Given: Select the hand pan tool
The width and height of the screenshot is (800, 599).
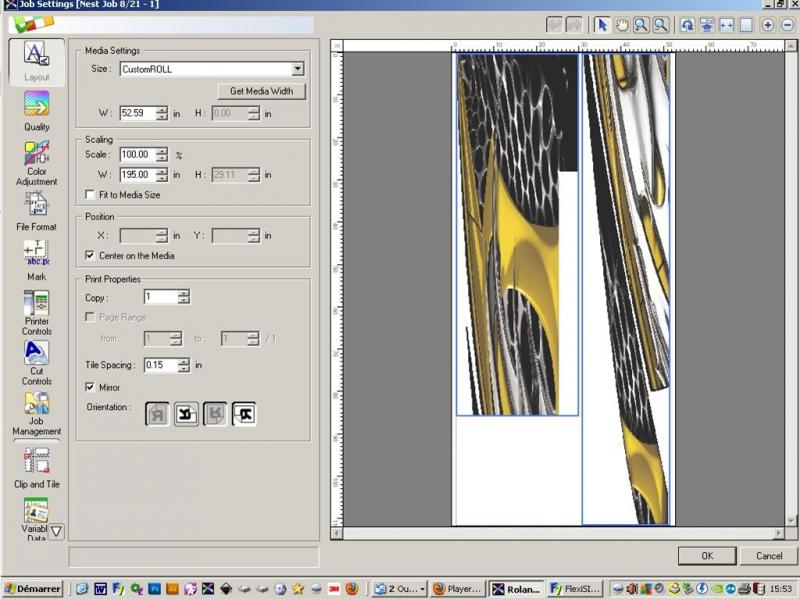Looking at the screenshot, I should tap(621, 24).
